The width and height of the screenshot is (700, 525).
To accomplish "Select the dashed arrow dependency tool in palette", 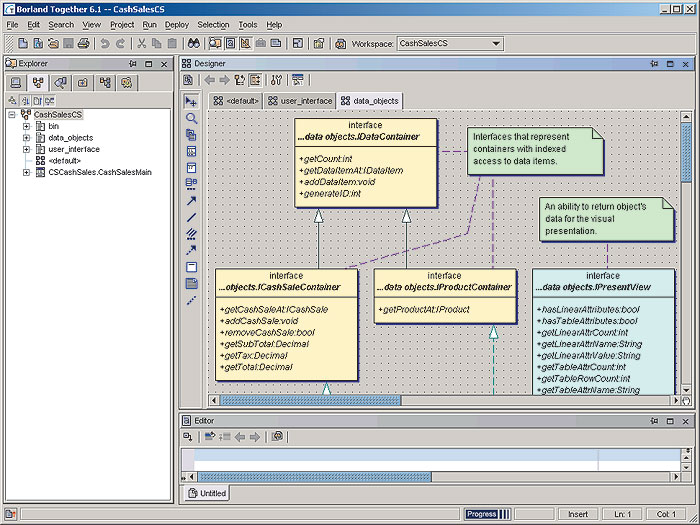I will click(x=192, y=250).
